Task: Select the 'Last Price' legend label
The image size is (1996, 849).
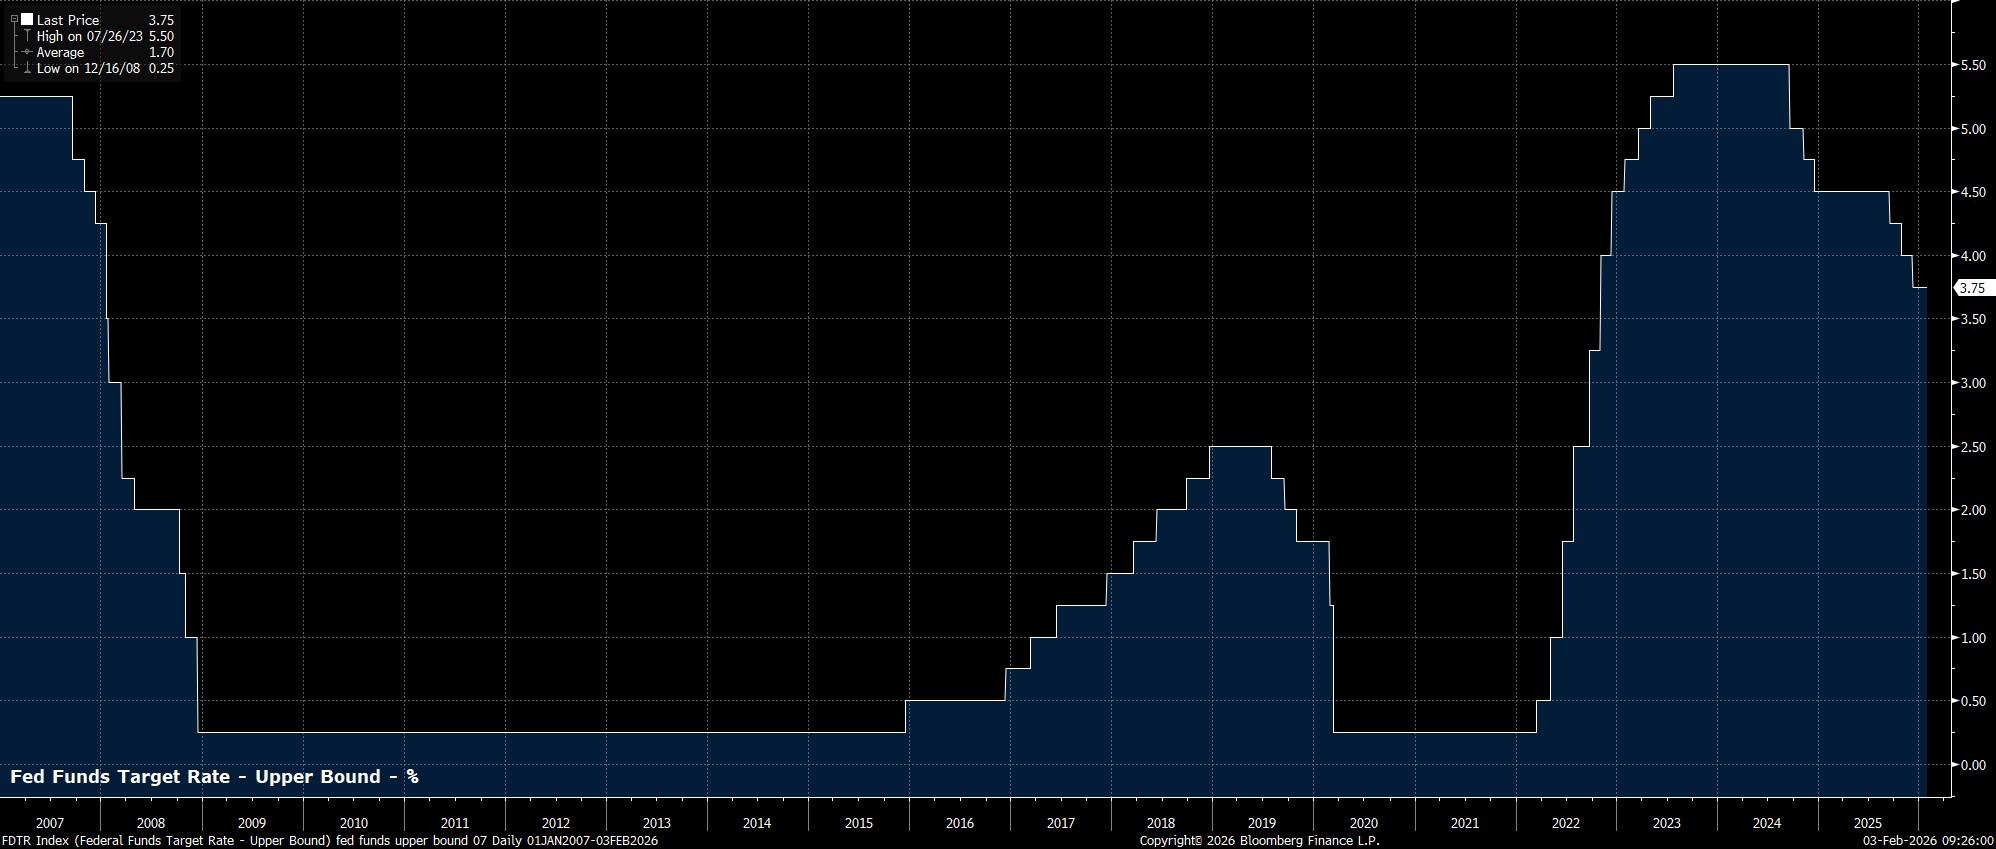Action: coord(68,20)
